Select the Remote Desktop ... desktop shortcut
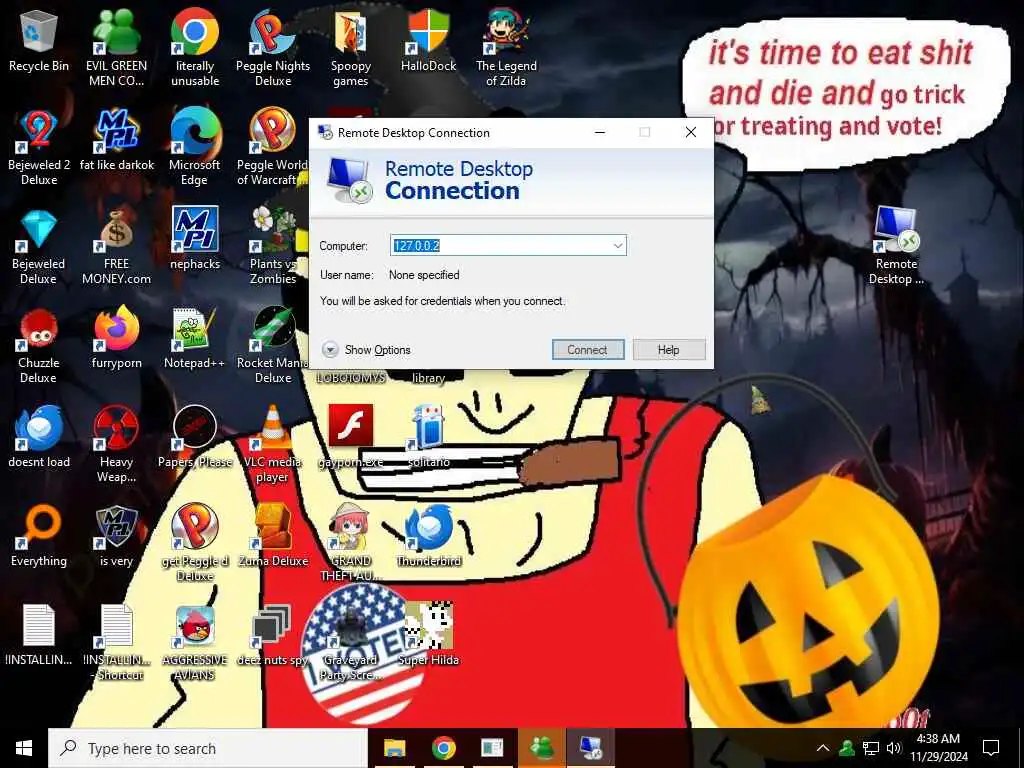The image size is (1024, 768). [x=896, y=246]
